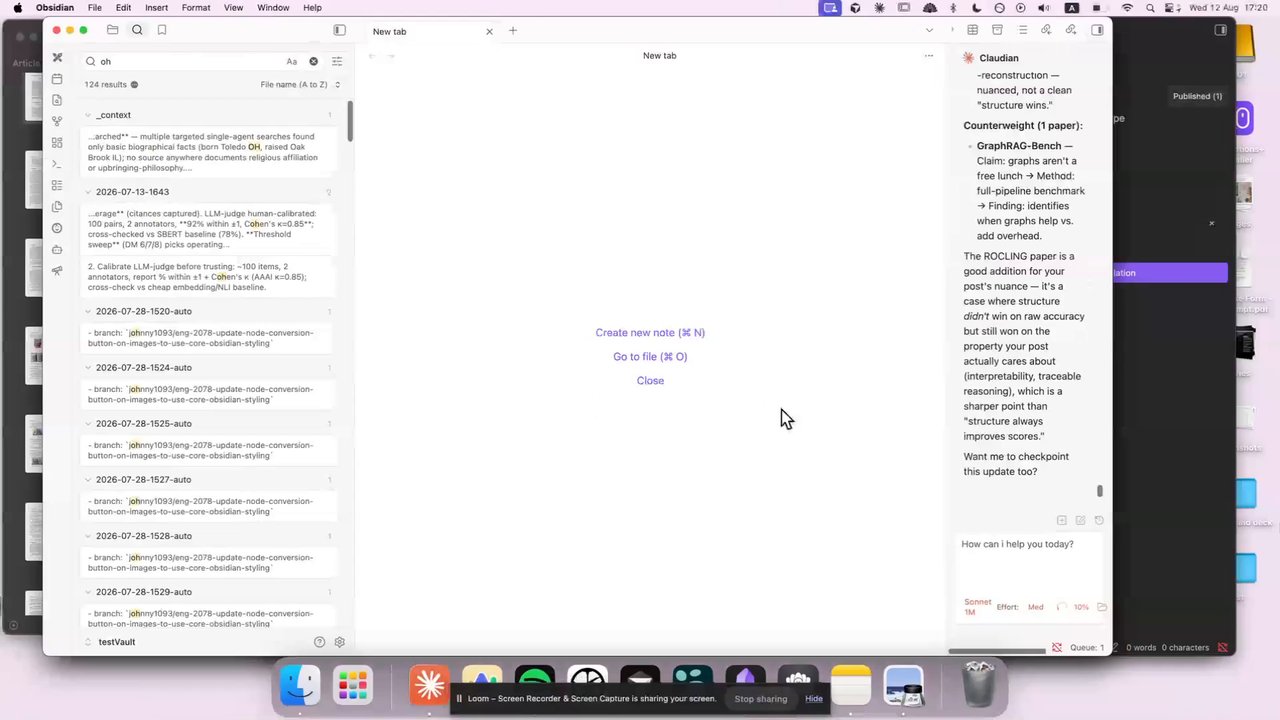
Task: Collapse the 2026-07-28-1524-auto result group
Action: tap(88, 367)
